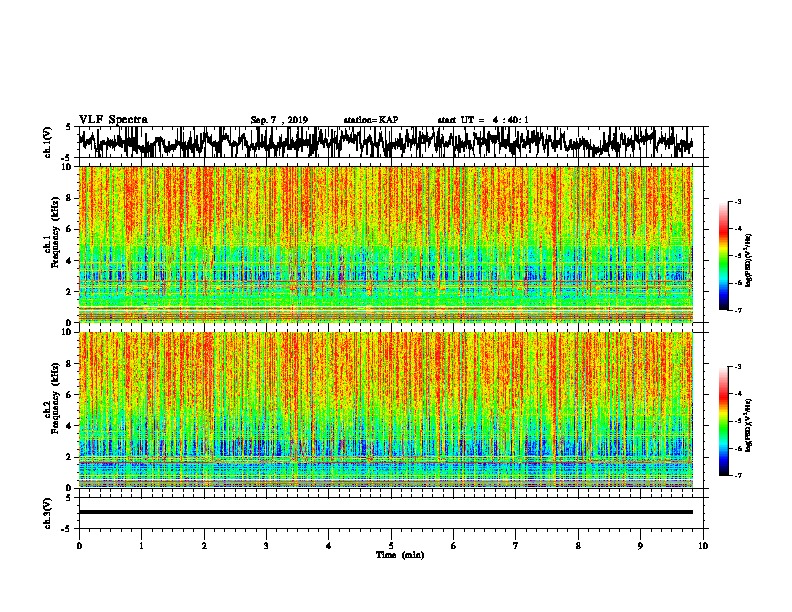Click the time axis tick label "7"

click(x=516, y=546)
